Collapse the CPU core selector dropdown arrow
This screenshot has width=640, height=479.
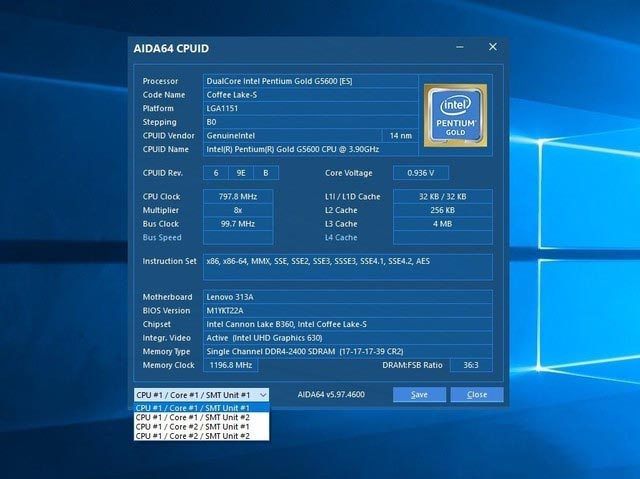coord(263,395)
